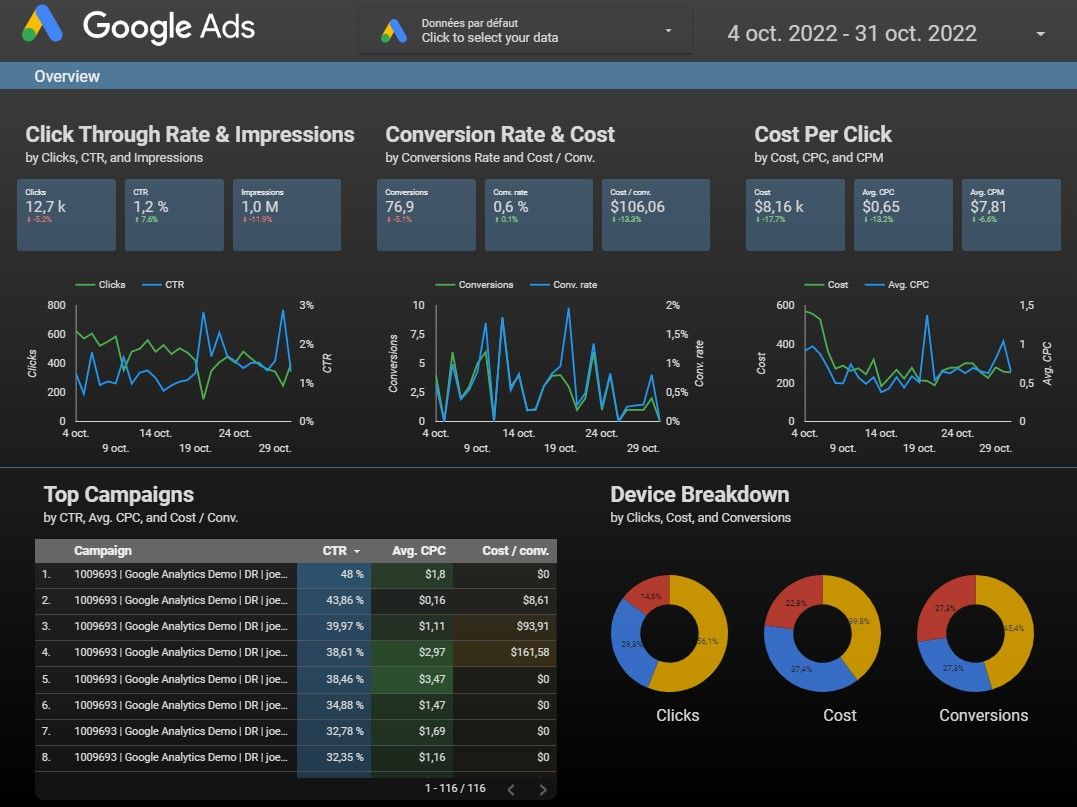Toggle the Conv. rate legend item
This screenshot has height=807, width=1077.
tap(564, 284)
